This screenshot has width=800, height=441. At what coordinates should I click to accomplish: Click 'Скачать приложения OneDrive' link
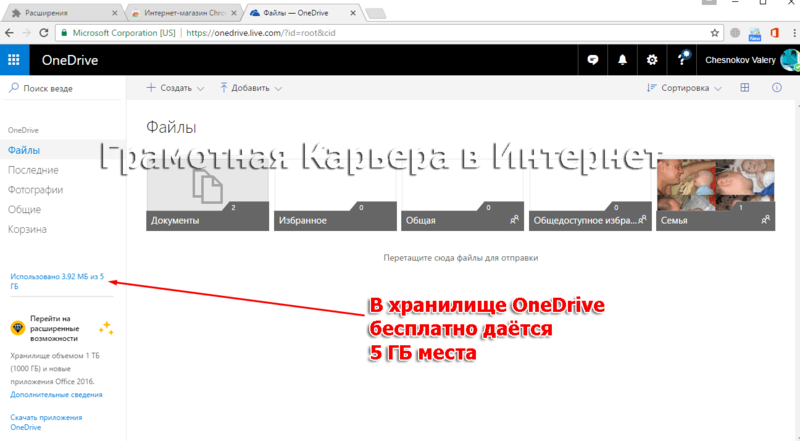[46, 422]
